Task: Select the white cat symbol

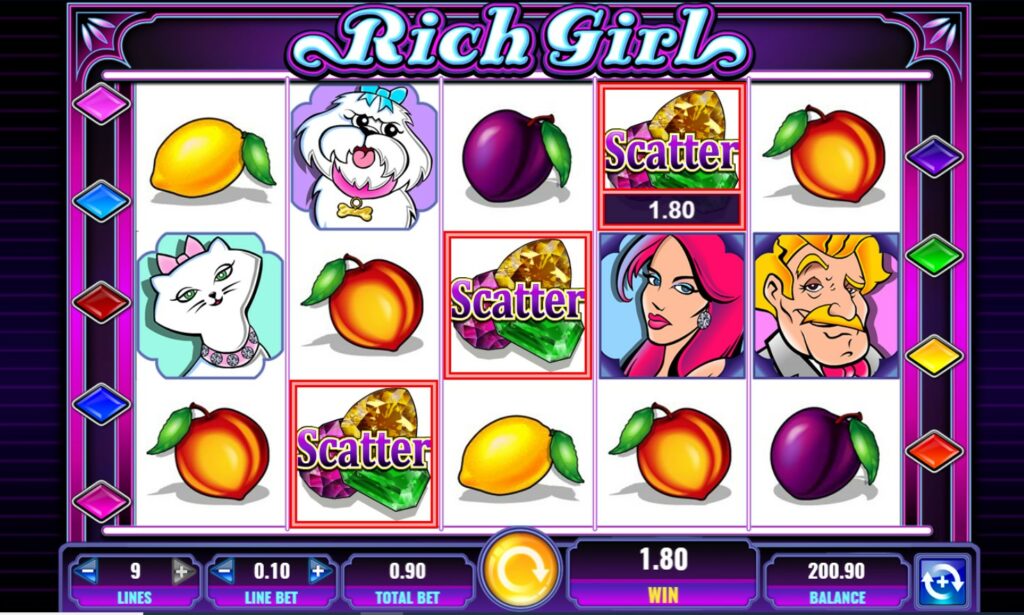Action: pyautogui.click(x=210, y=305)
